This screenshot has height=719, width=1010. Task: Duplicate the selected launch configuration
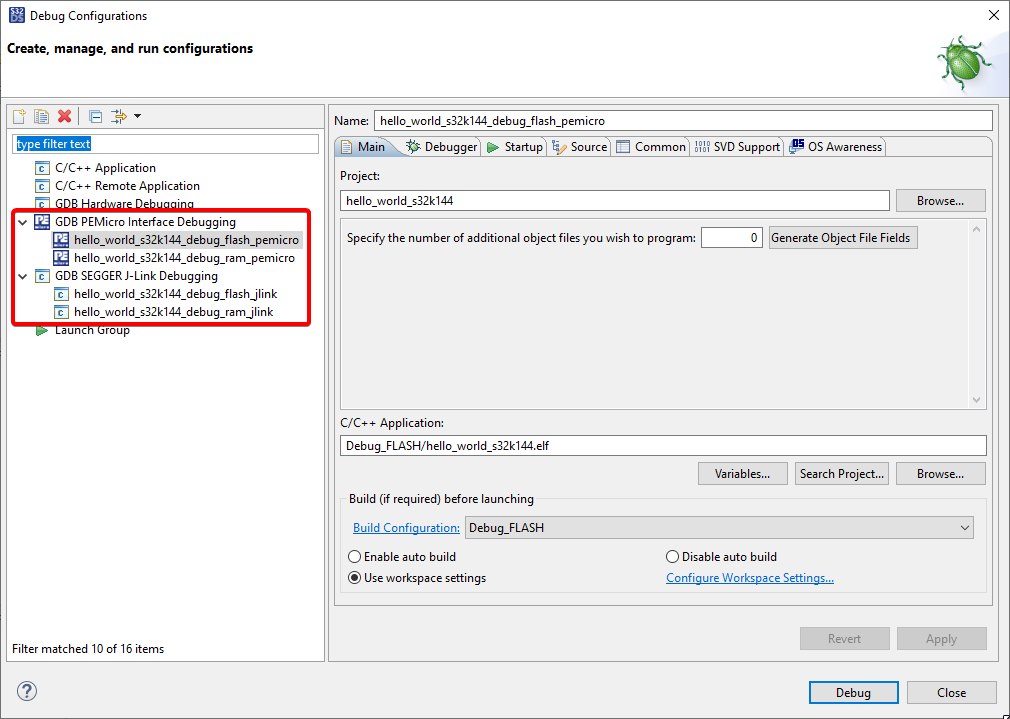click(x=41, y=116)
